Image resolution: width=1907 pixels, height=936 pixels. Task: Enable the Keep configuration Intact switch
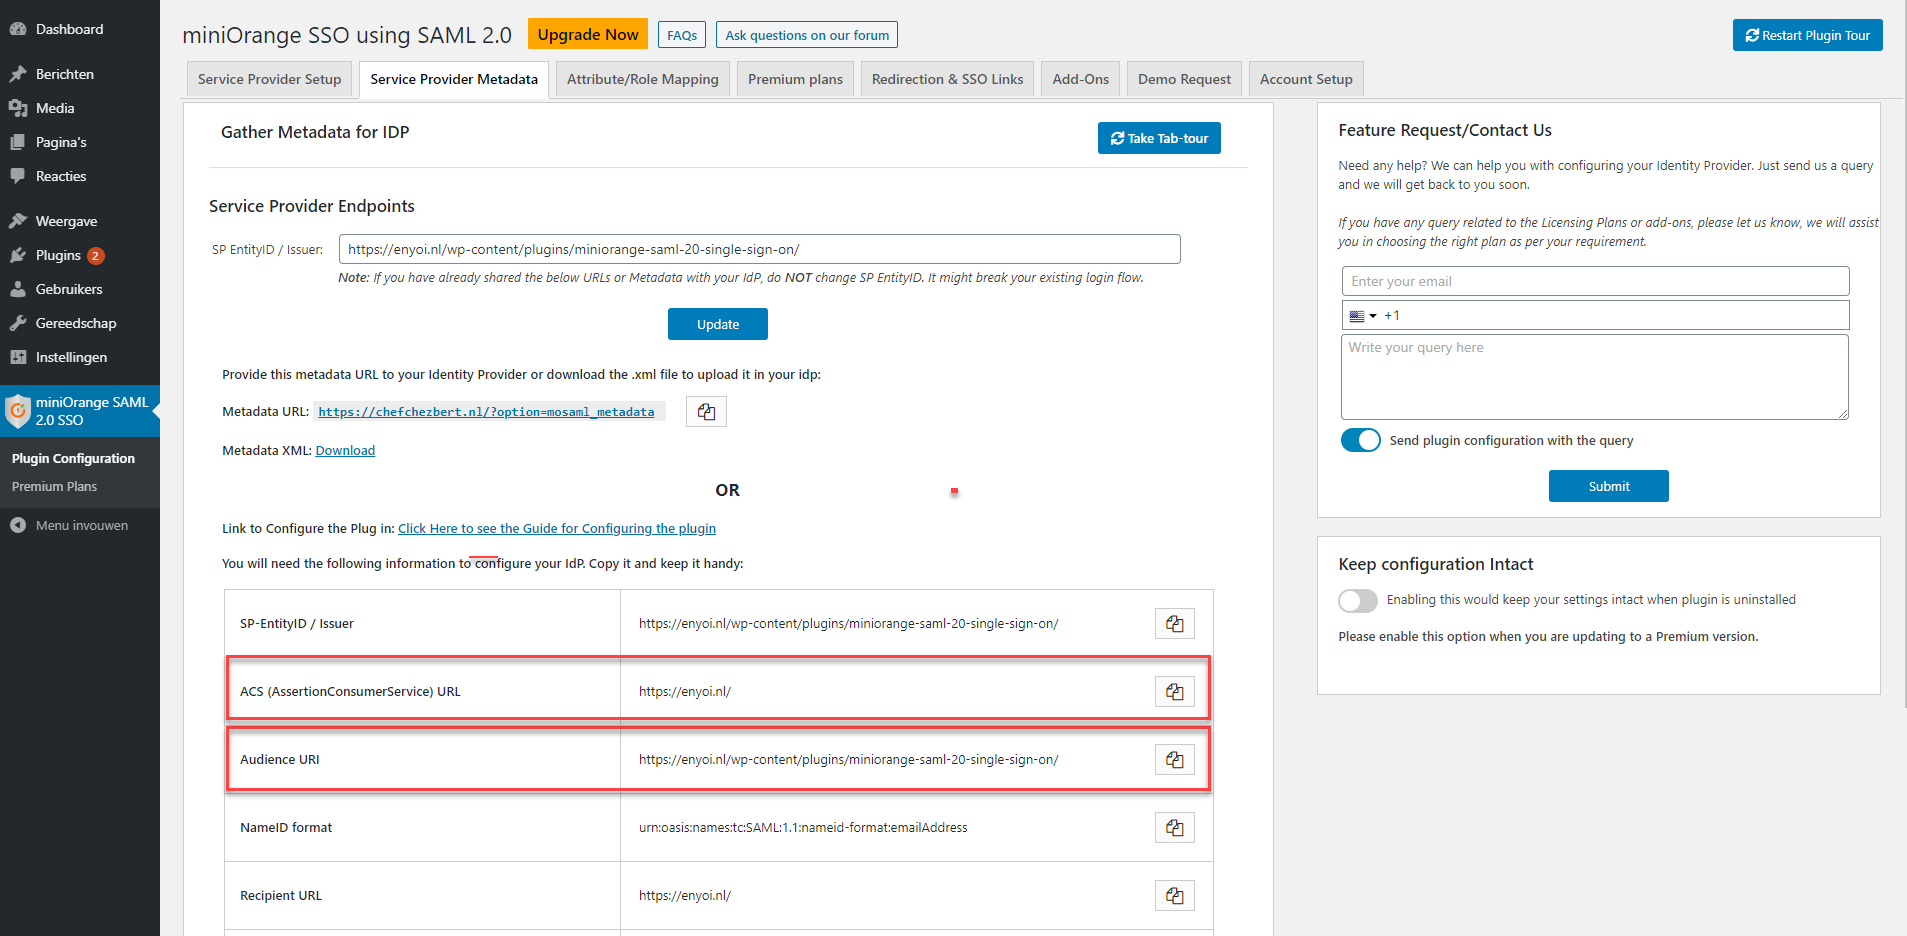[1358, 600]
